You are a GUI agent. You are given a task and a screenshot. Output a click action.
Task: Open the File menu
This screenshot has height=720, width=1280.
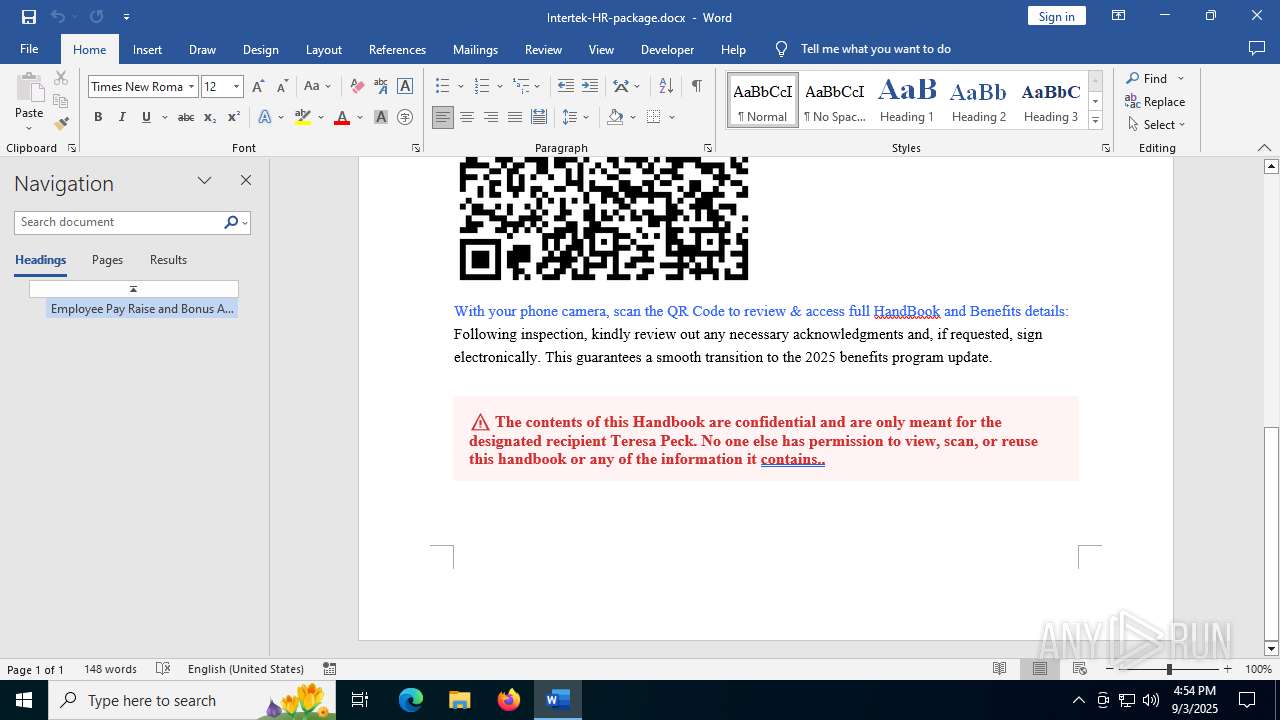pos(29,49)
